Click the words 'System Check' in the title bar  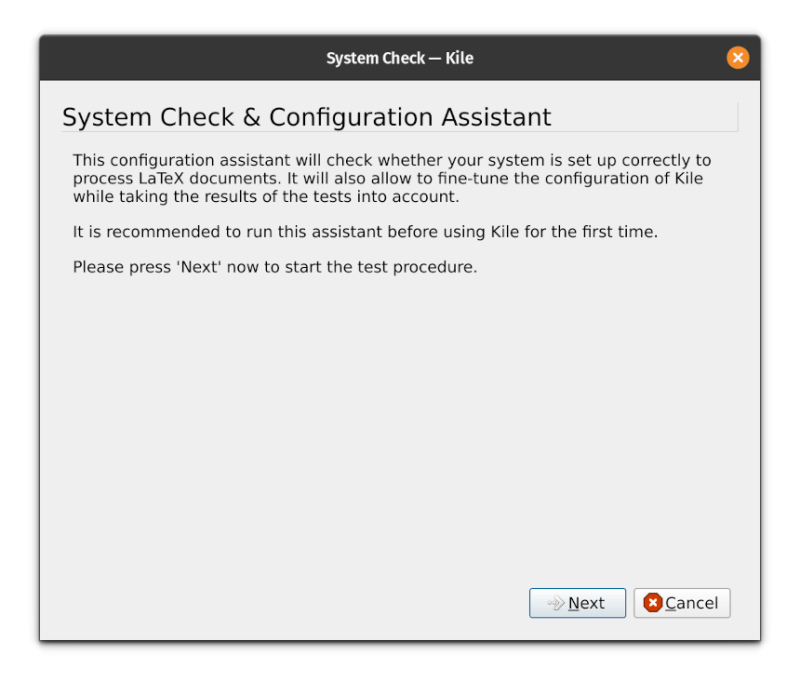(x=376, y=58)
